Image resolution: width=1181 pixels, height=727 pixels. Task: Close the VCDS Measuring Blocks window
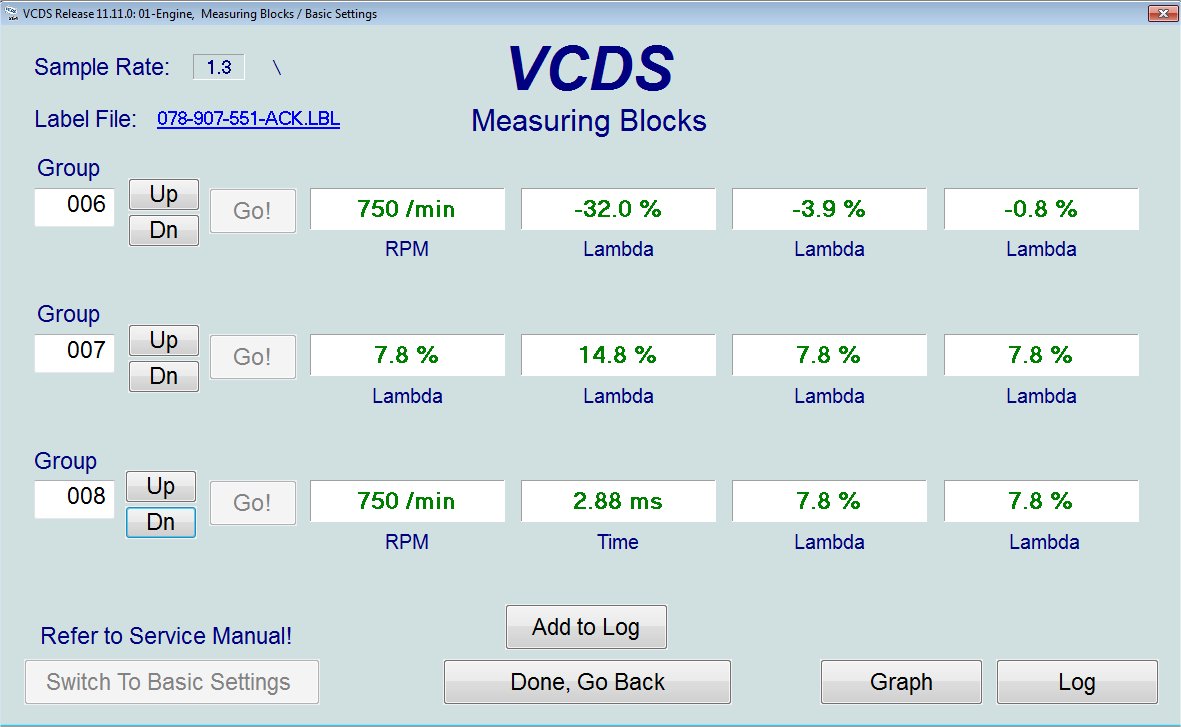(1163, 13)
